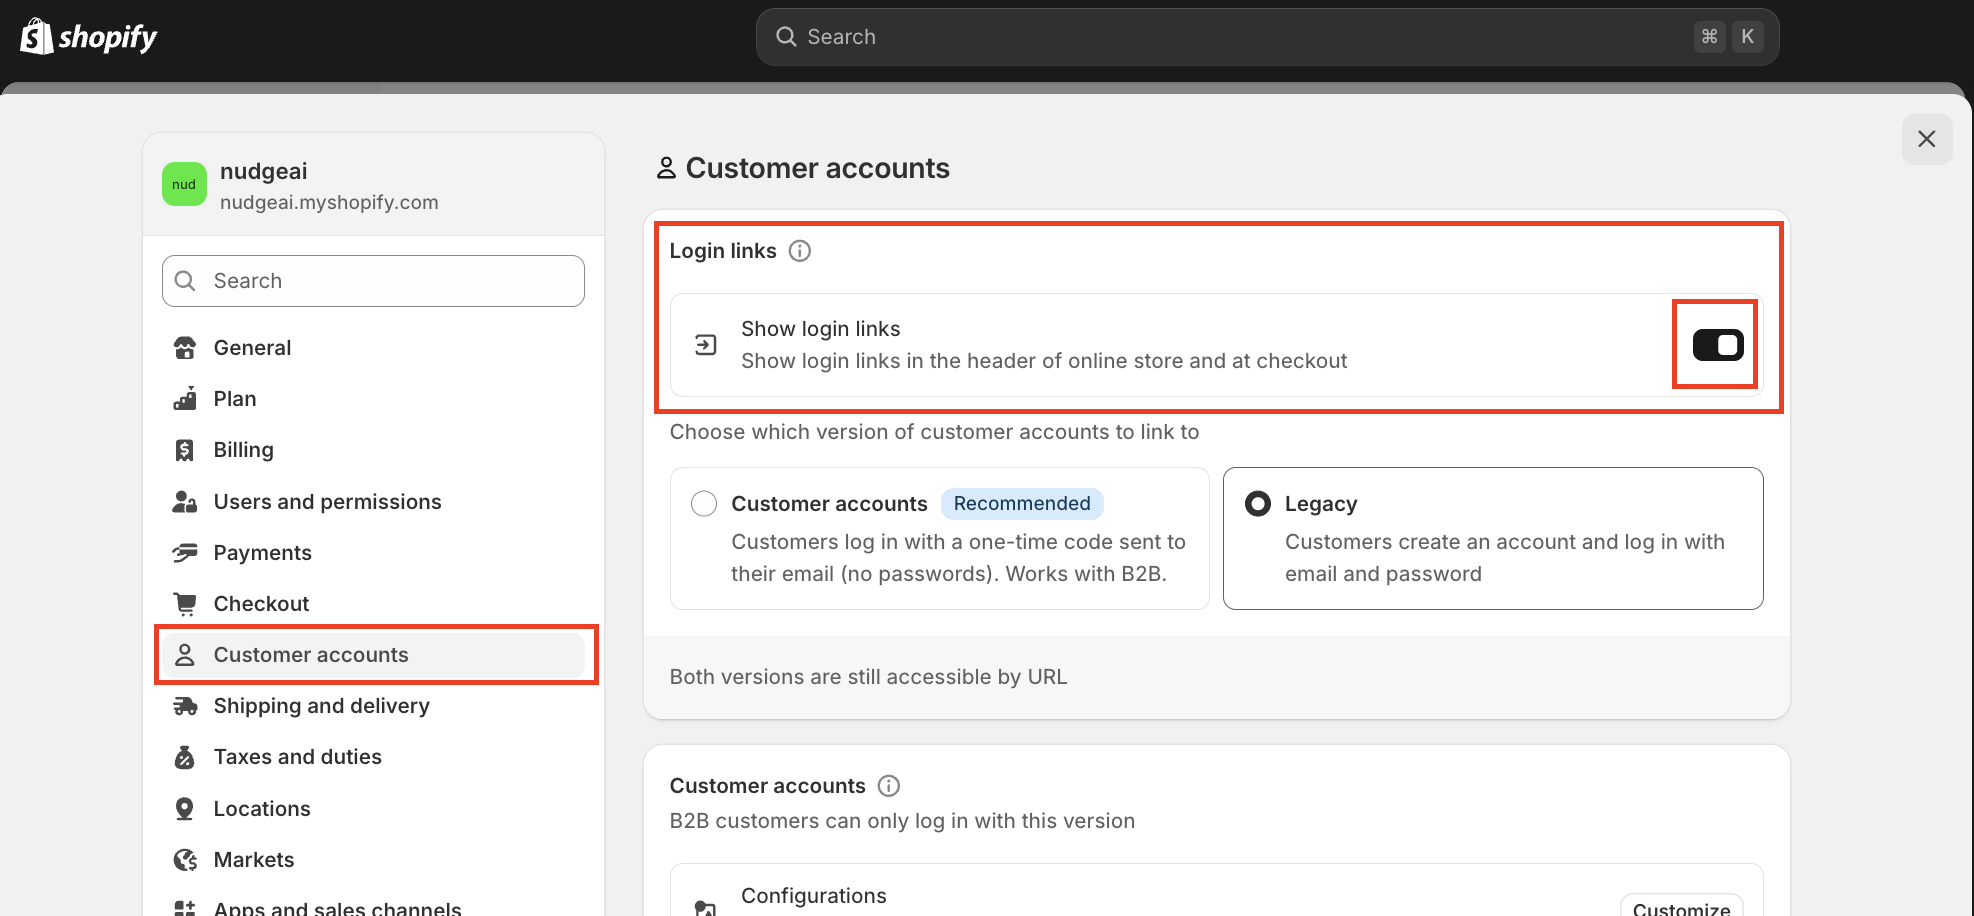Screen dimensions: 1974x916
Task: Click the Payments hand icon
Action: click(x=185, y=553)
